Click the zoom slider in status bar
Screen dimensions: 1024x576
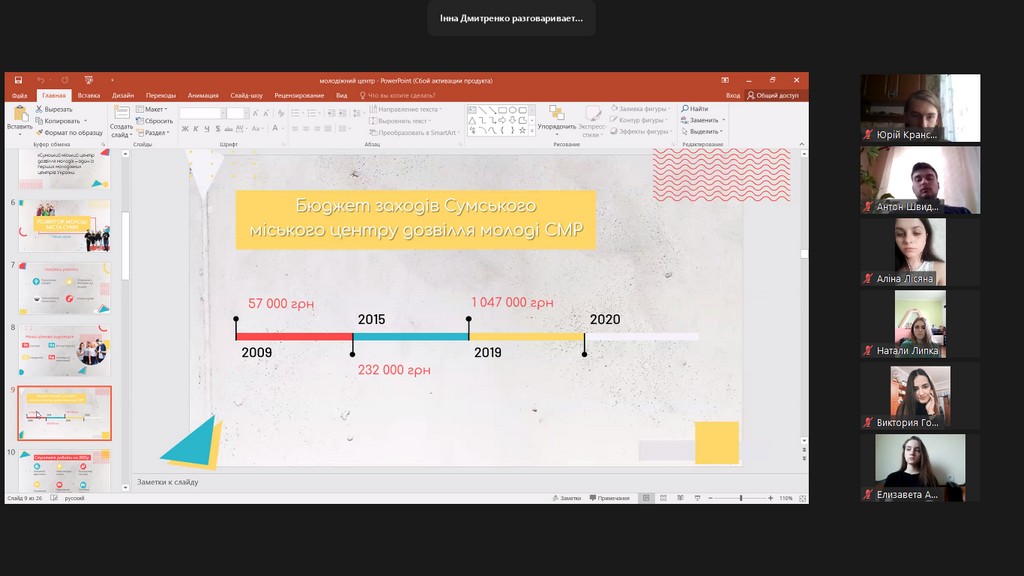tap(741, 498)
